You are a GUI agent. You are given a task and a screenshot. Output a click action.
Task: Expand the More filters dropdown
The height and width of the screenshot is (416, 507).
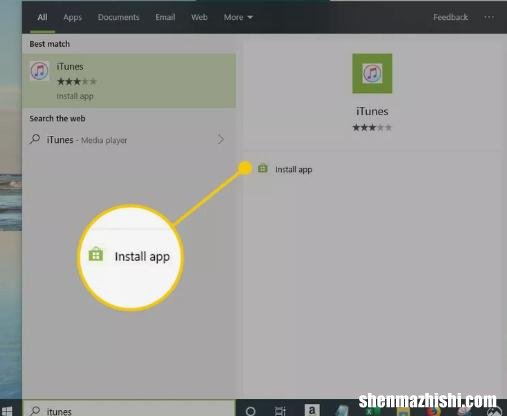[x=238, y=17]
